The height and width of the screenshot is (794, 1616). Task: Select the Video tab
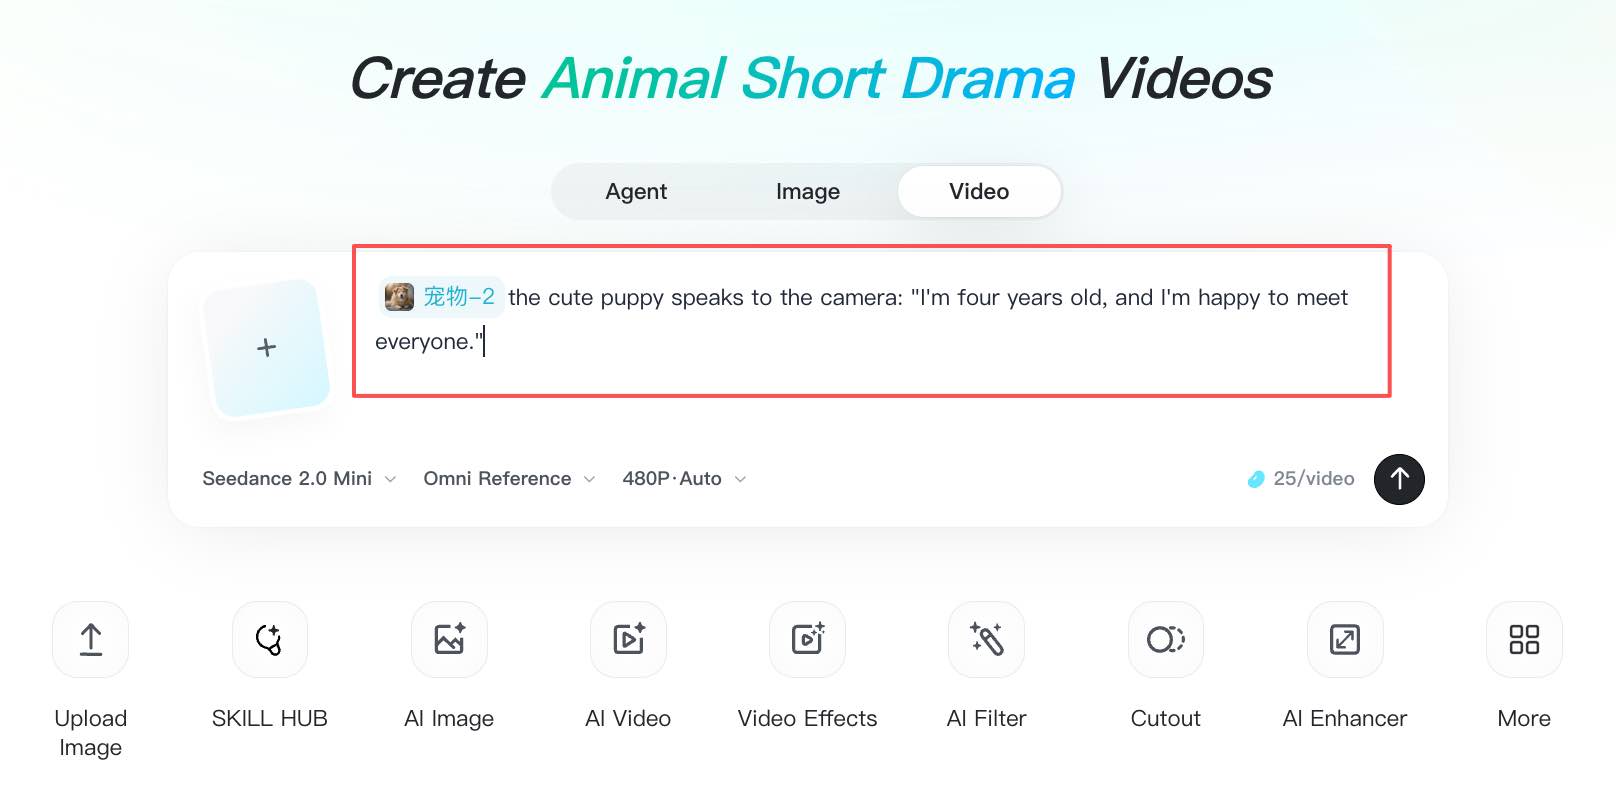click(979, 191)
